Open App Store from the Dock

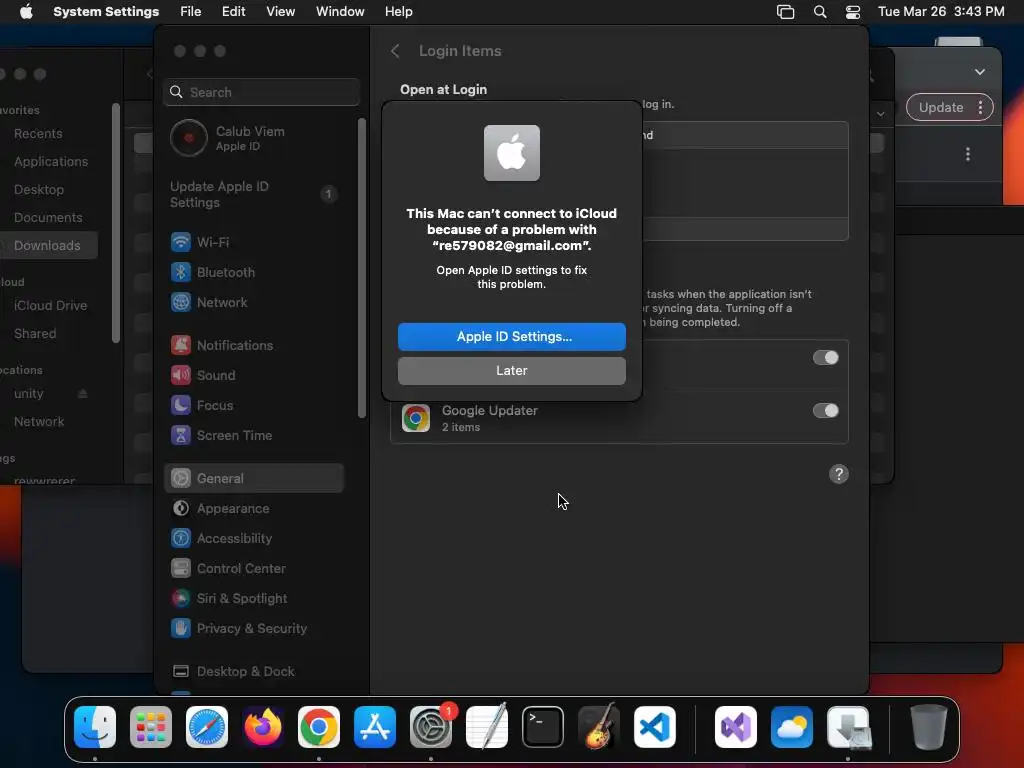coord(375,727)
